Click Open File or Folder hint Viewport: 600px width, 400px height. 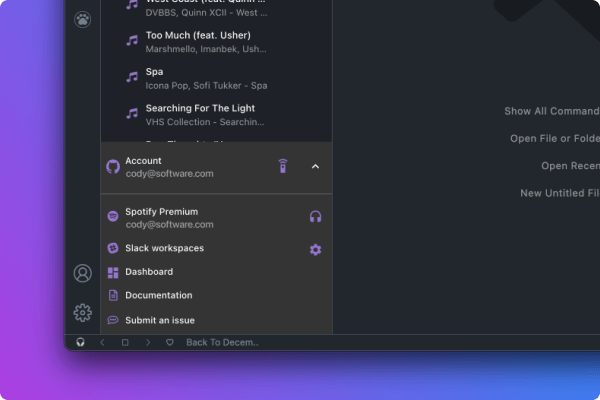(555, 138)
